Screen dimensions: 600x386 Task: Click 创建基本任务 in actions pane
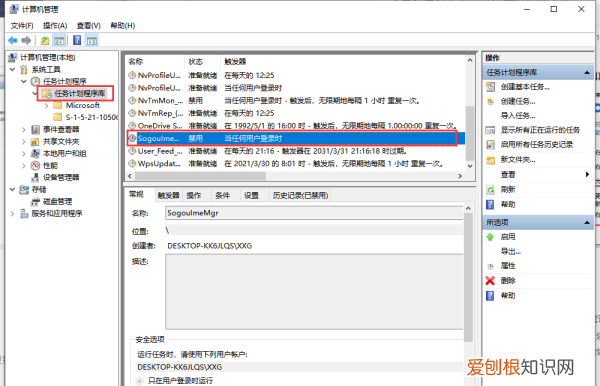[x=525, y=87]
